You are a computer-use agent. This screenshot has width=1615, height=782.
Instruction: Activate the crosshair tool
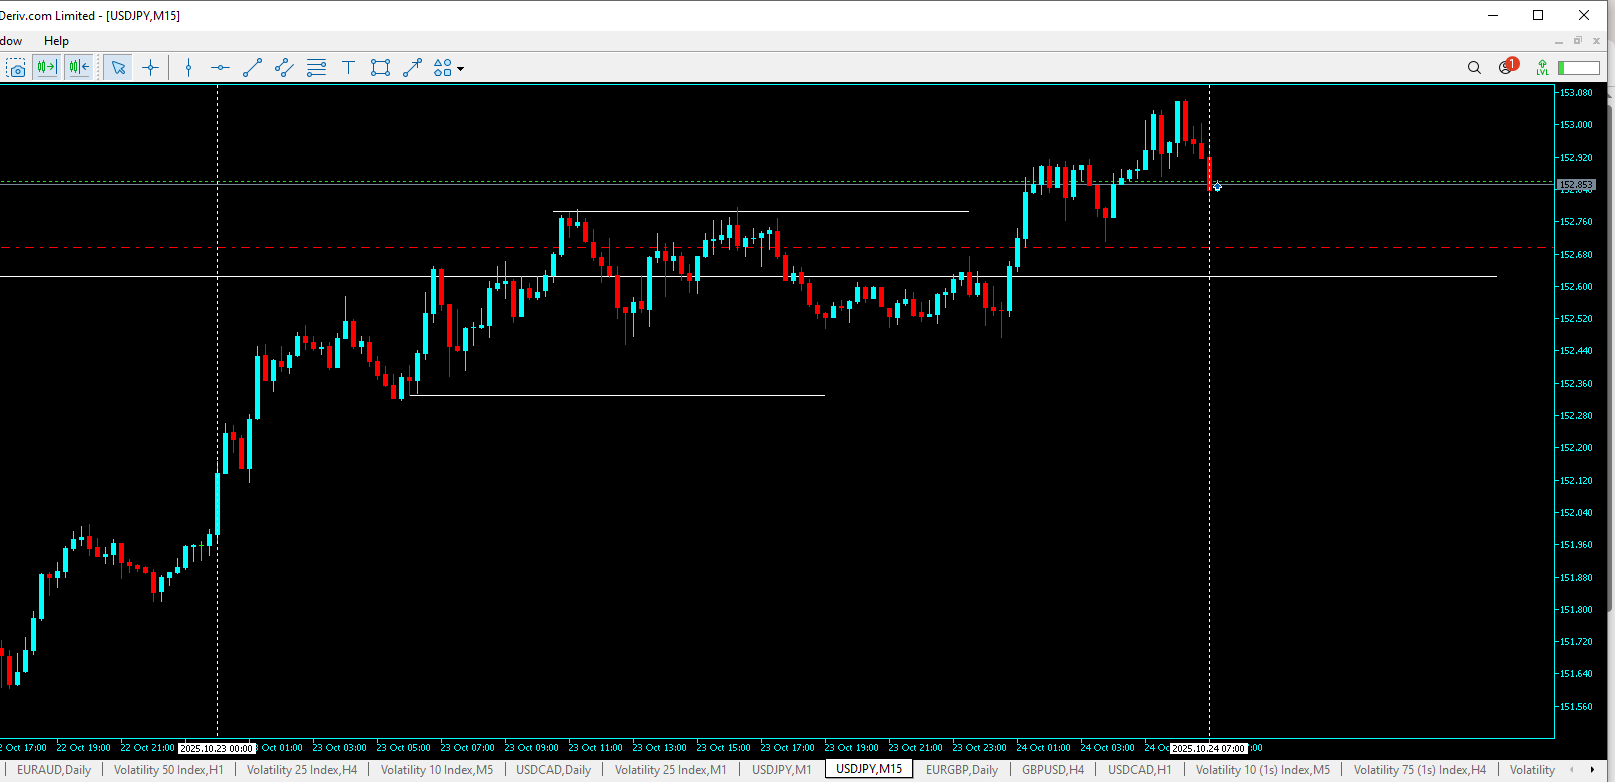[x=151, y=68]
